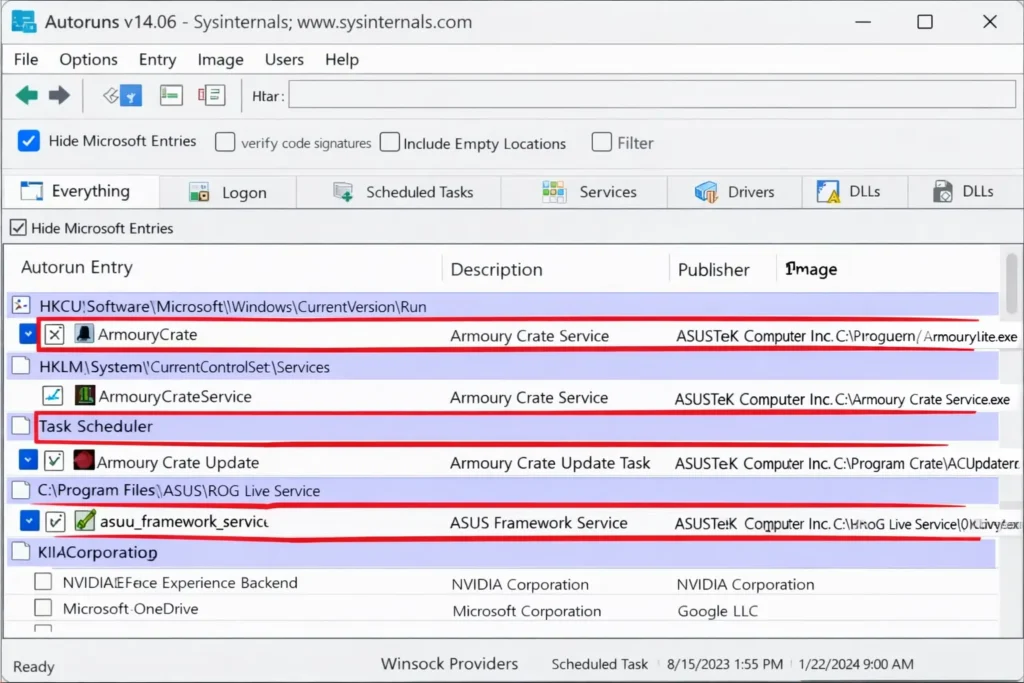Click the green list toolbar icon
The width and height of the screenshot is (1024, 683).
171,96
